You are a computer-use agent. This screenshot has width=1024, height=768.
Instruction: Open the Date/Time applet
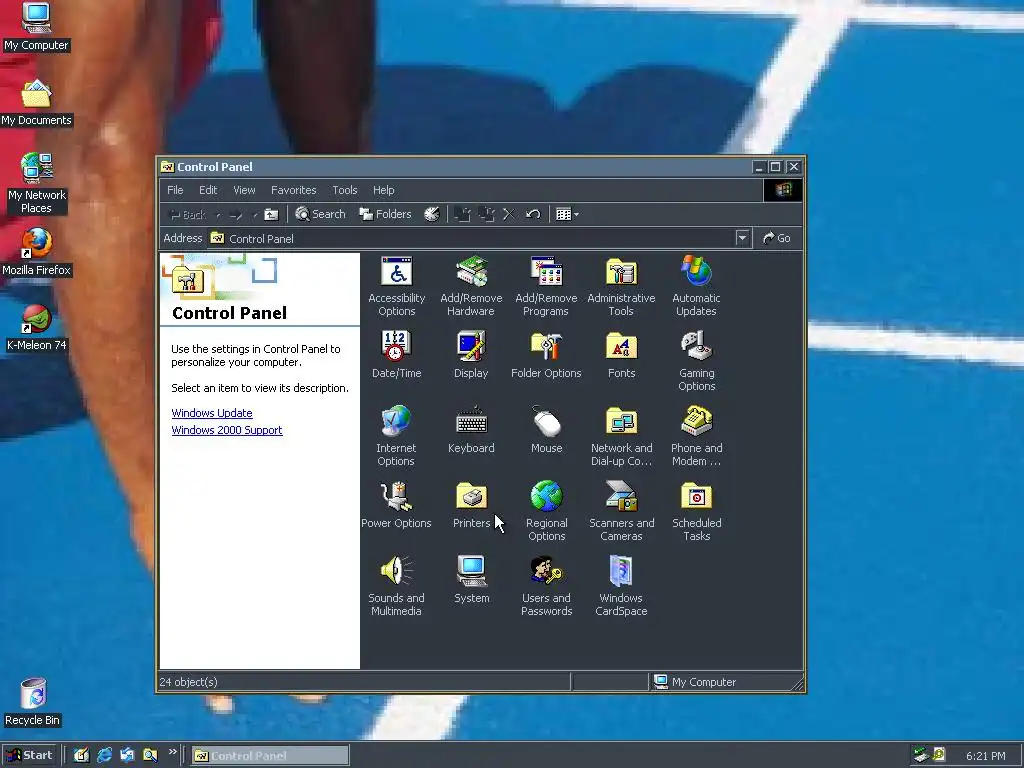(396, 355)
